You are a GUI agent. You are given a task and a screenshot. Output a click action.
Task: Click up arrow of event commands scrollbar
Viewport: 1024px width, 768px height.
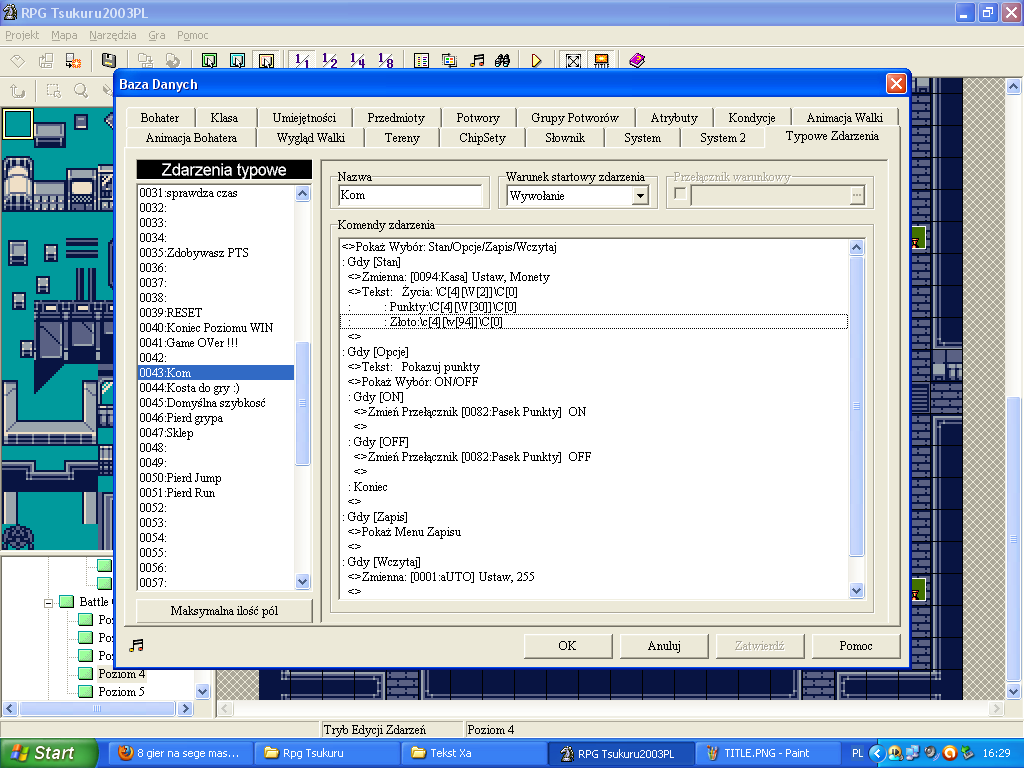point(857,248)
